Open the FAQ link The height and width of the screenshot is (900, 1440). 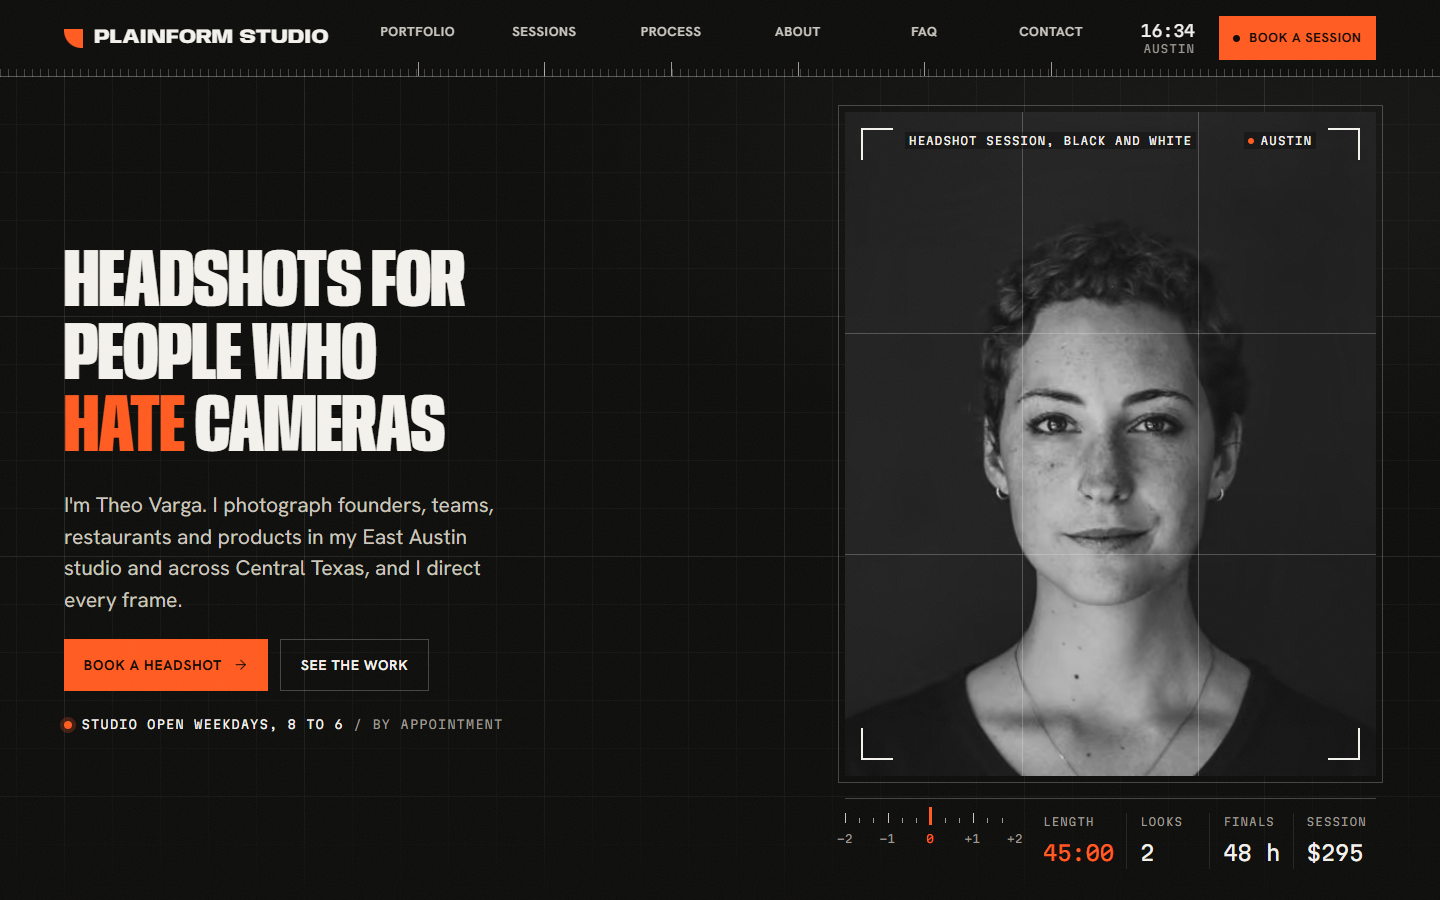924,32
